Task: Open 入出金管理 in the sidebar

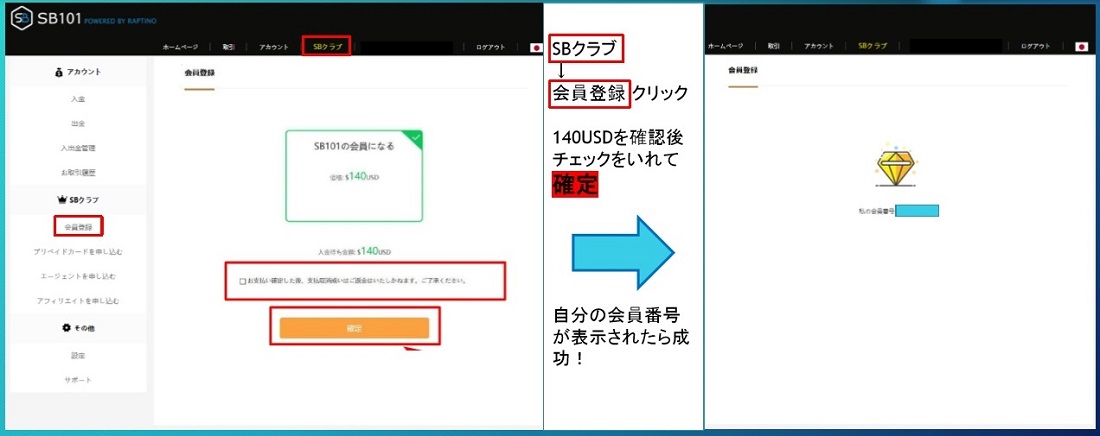Action: coord(78,148)
